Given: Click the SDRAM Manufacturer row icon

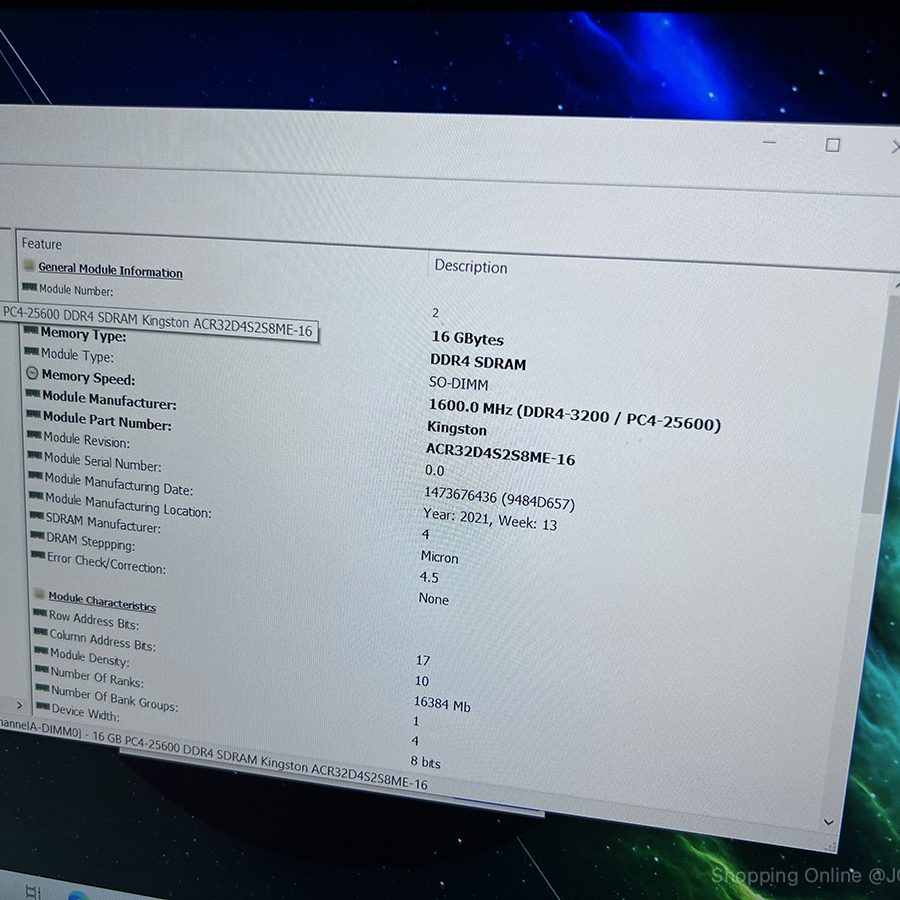Looking at the screenshot, I should coord(37,515).
